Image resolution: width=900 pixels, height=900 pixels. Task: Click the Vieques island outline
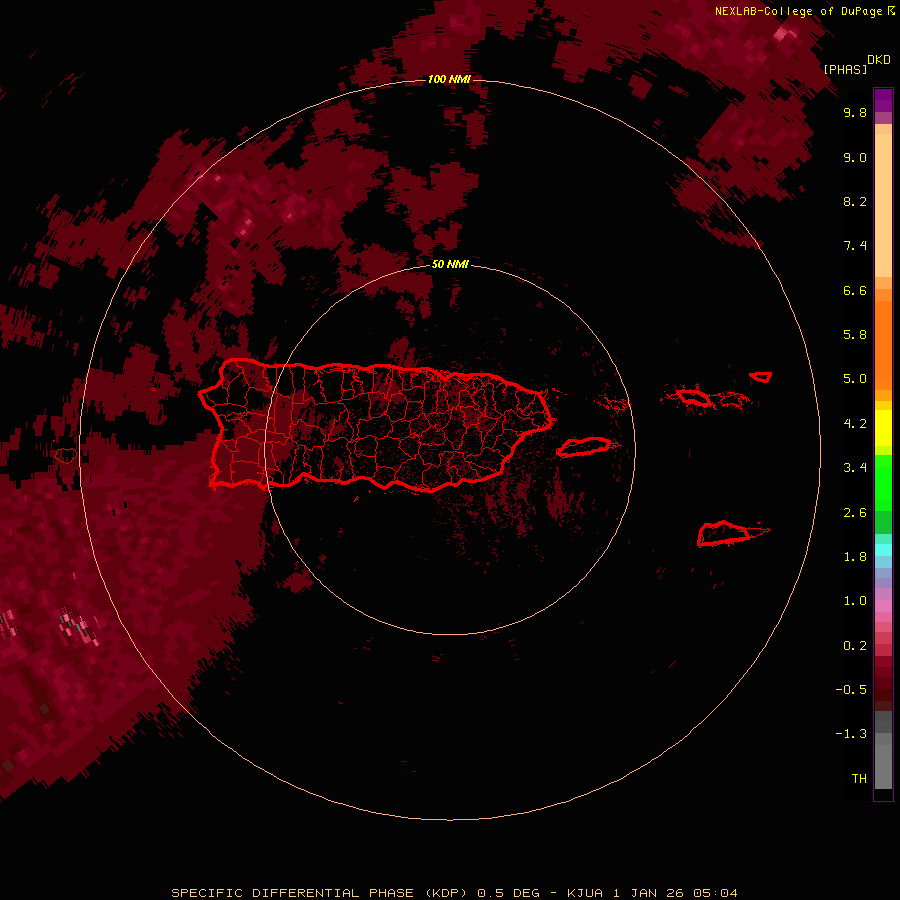tap(584, 447)
